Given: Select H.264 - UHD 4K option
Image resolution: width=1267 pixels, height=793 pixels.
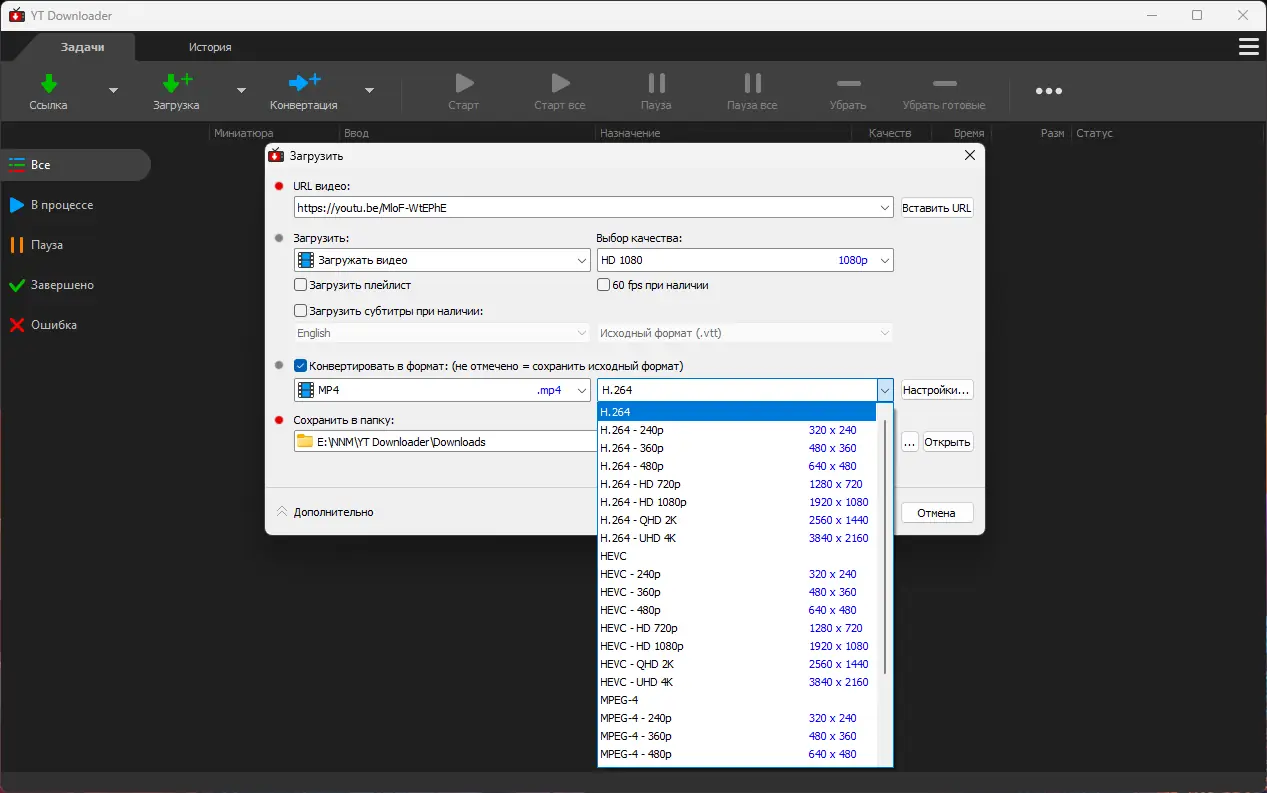Looking at the screenshot, I should (x=737, y=538).
